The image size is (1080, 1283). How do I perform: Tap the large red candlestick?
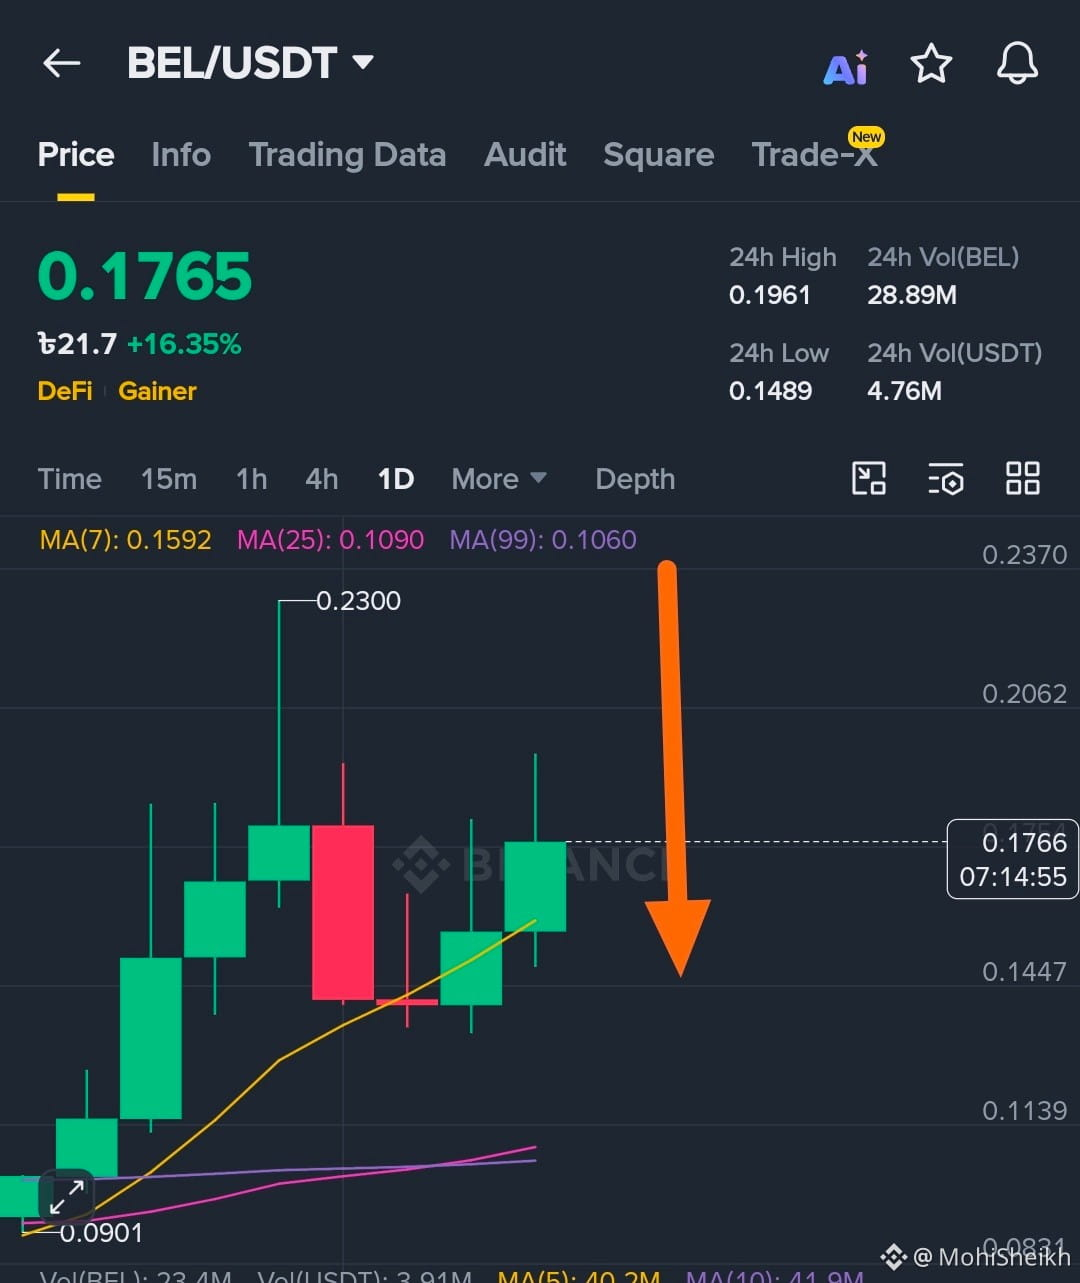343,912
